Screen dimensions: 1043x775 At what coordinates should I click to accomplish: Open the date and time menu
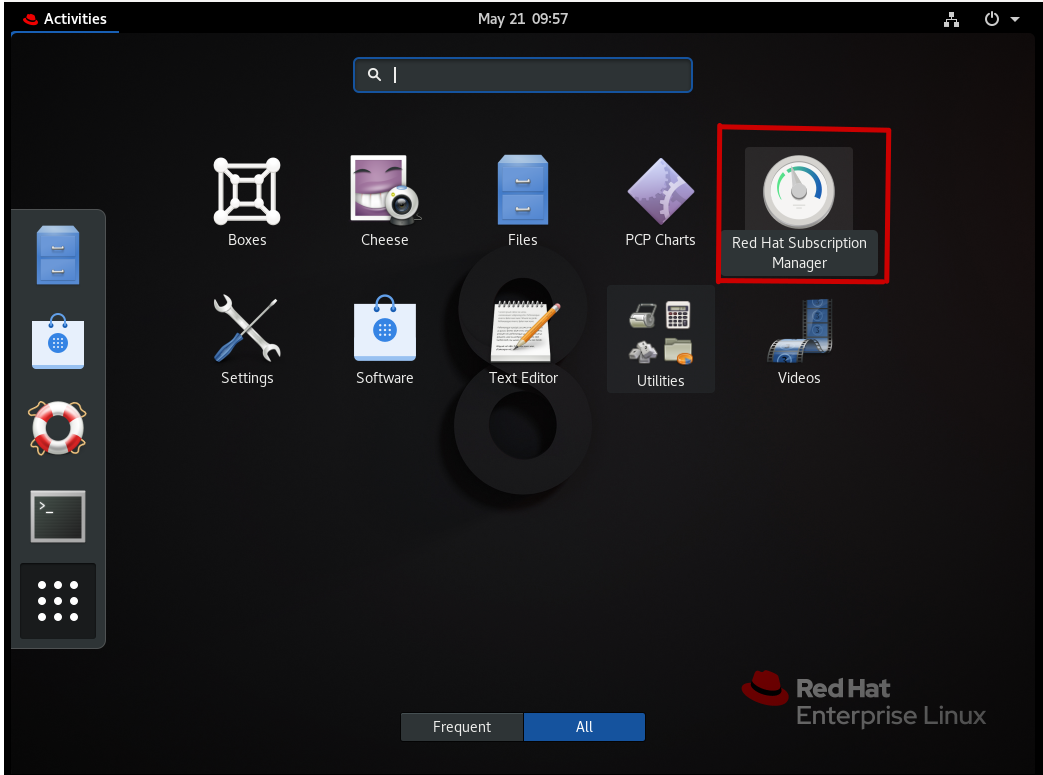pyautogui.click(x=522, y=18)
